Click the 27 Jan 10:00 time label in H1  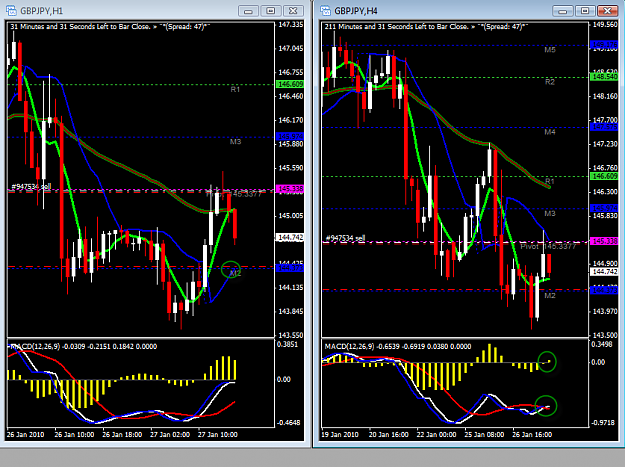click(218, 434)
